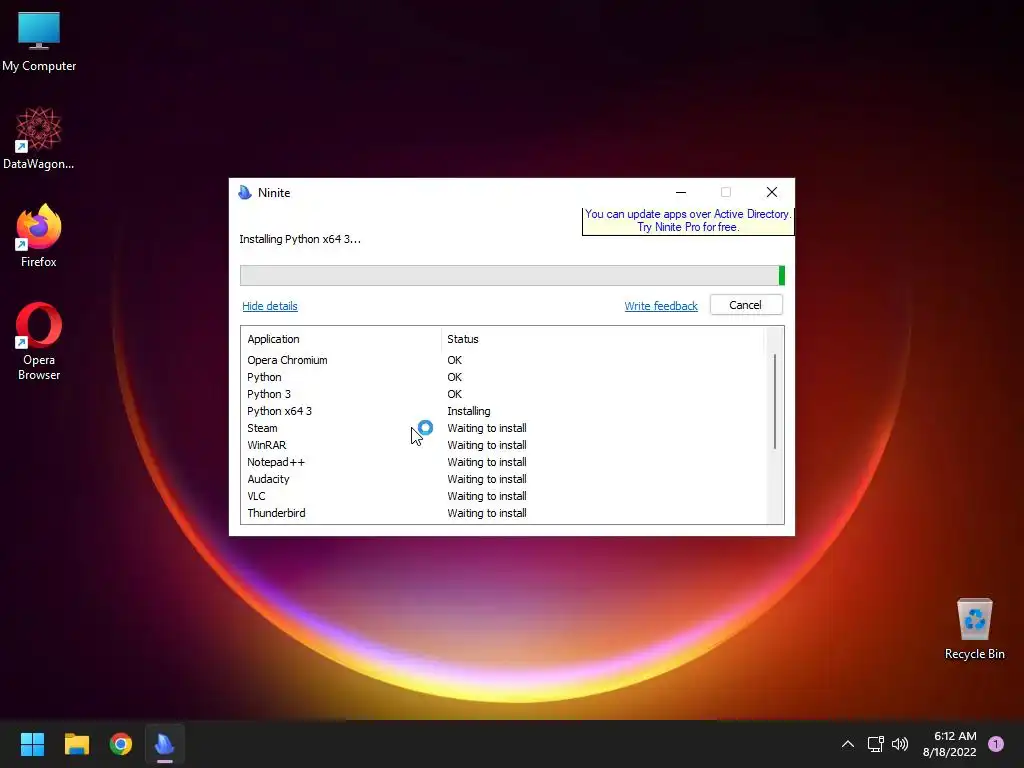Open network status tray icon
The image size is (1024, 768).
coord(875,744)
